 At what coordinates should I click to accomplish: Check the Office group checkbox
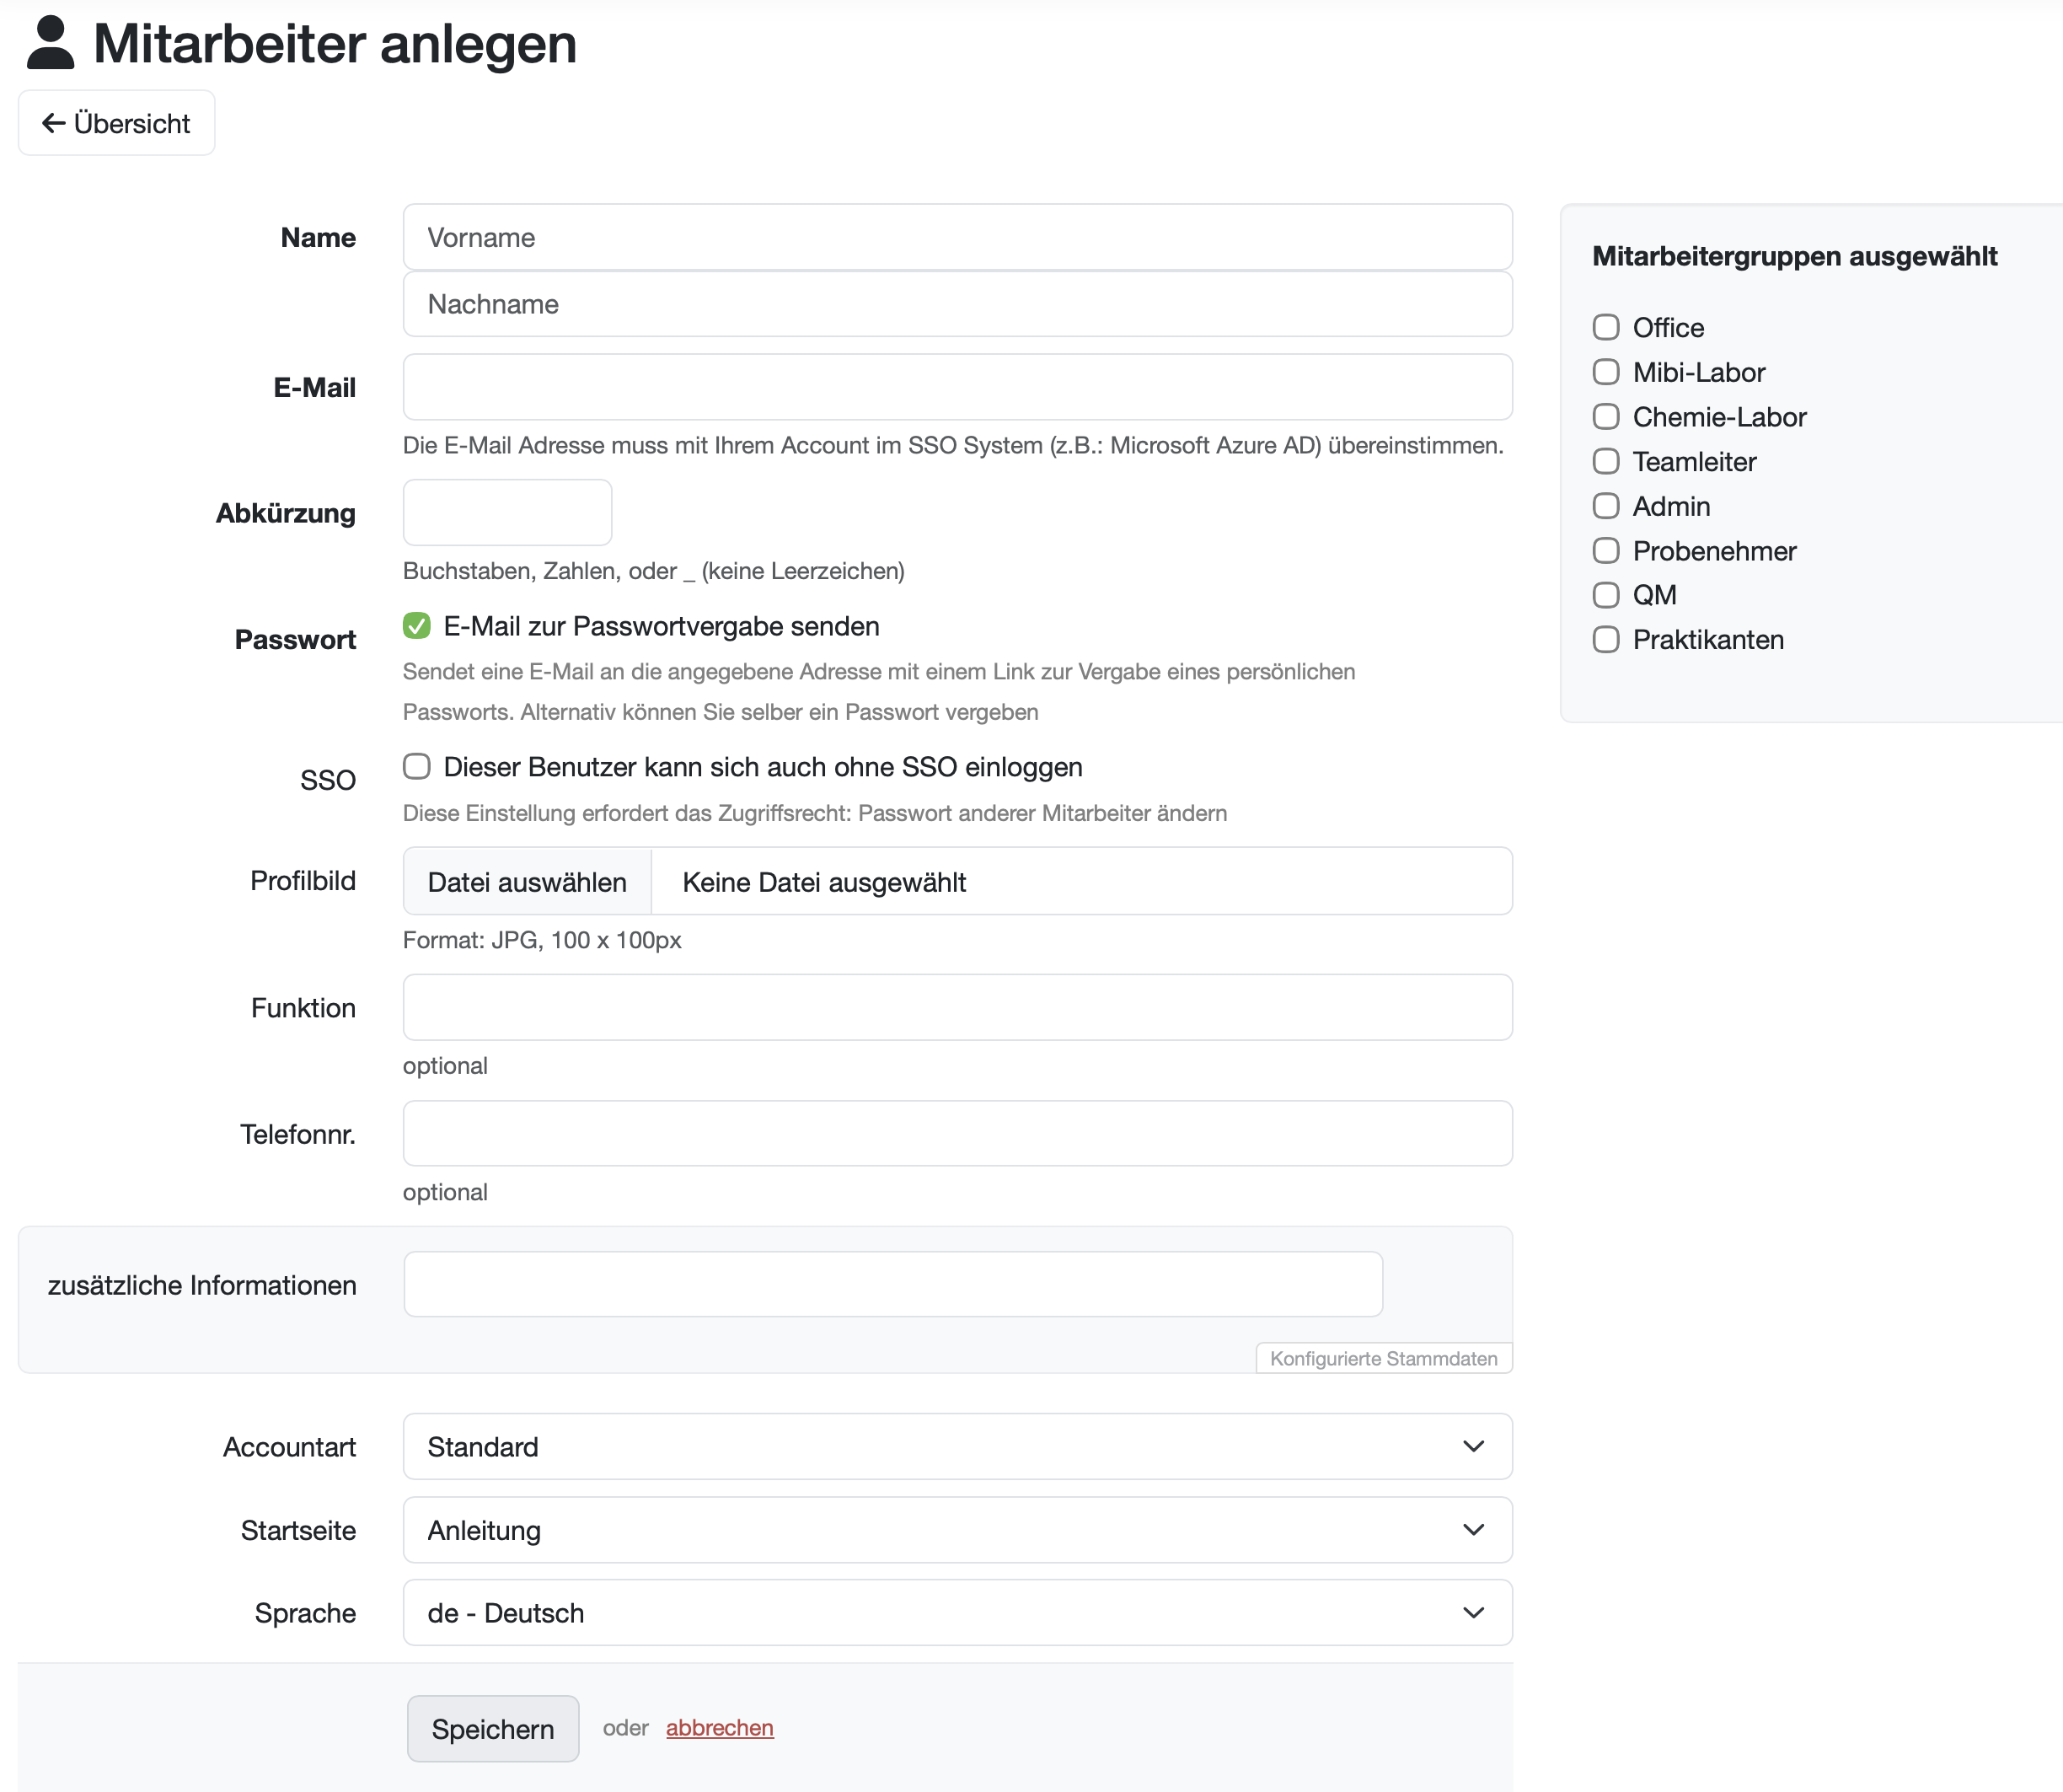click(x=1606, y=328)
